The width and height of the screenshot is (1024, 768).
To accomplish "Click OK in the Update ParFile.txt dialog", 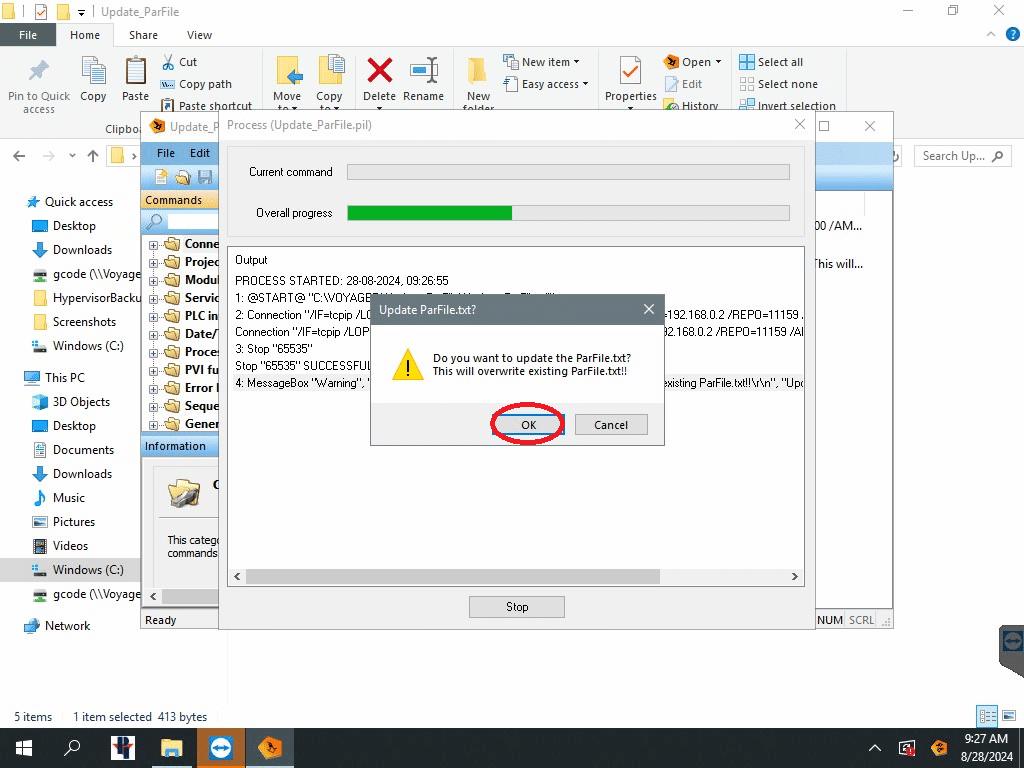I will [x=528, y=425].
